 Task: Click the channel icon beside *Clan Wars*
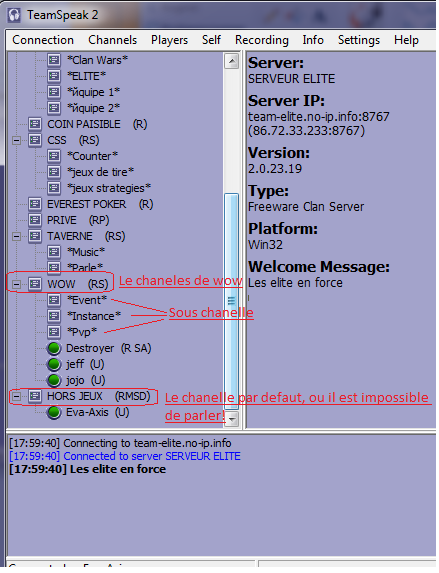click(54, 60)
